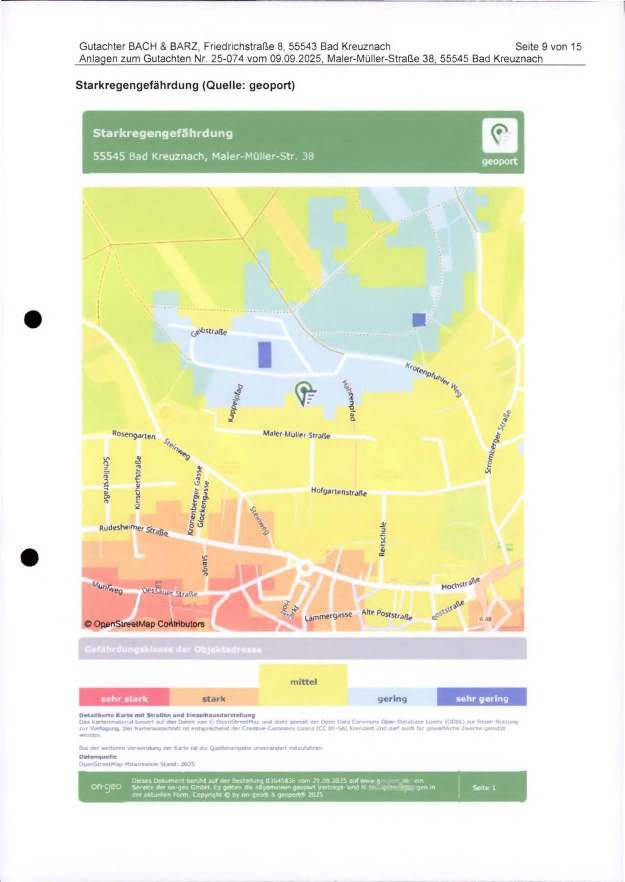Screen dimensions: 625x882
Task: Click the Dessauer Straße street label
Action: (x=170, y=592)
